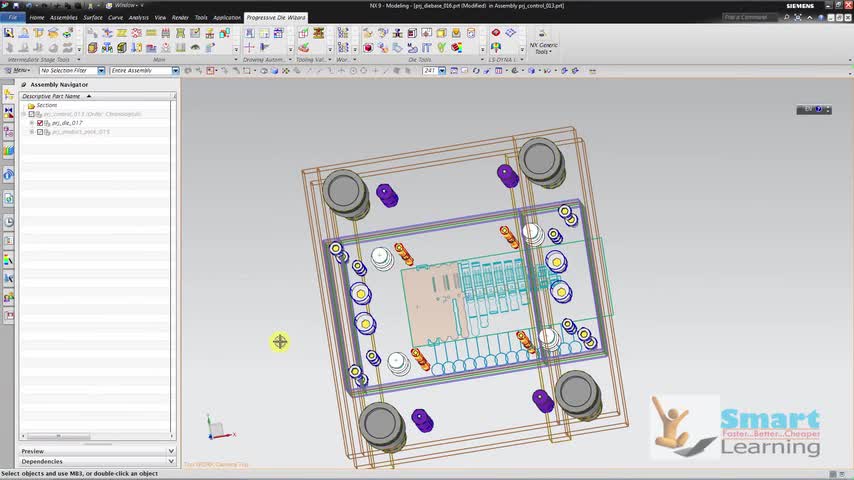Open the History clock sidebar tab

(x=9, y=222)
